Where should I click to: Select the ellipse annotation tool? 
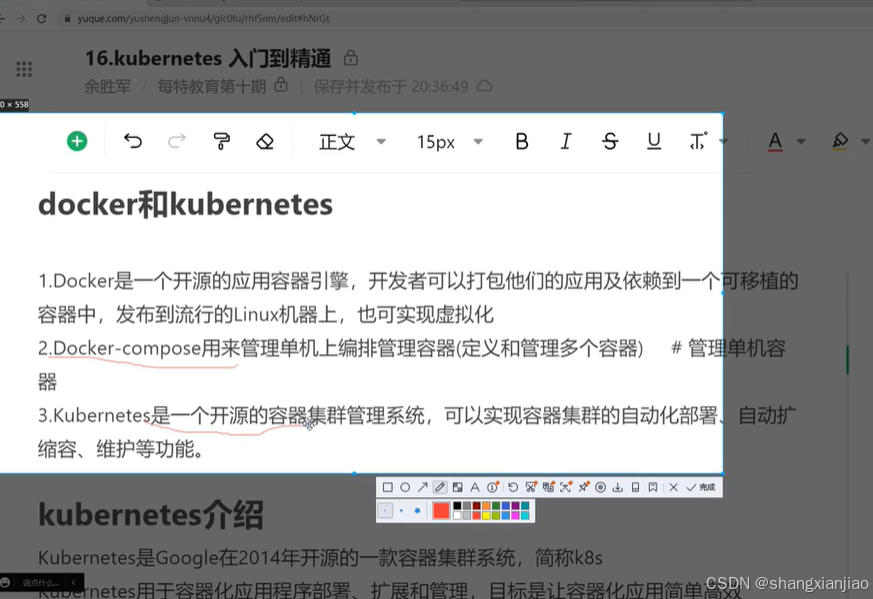[405, 487]
